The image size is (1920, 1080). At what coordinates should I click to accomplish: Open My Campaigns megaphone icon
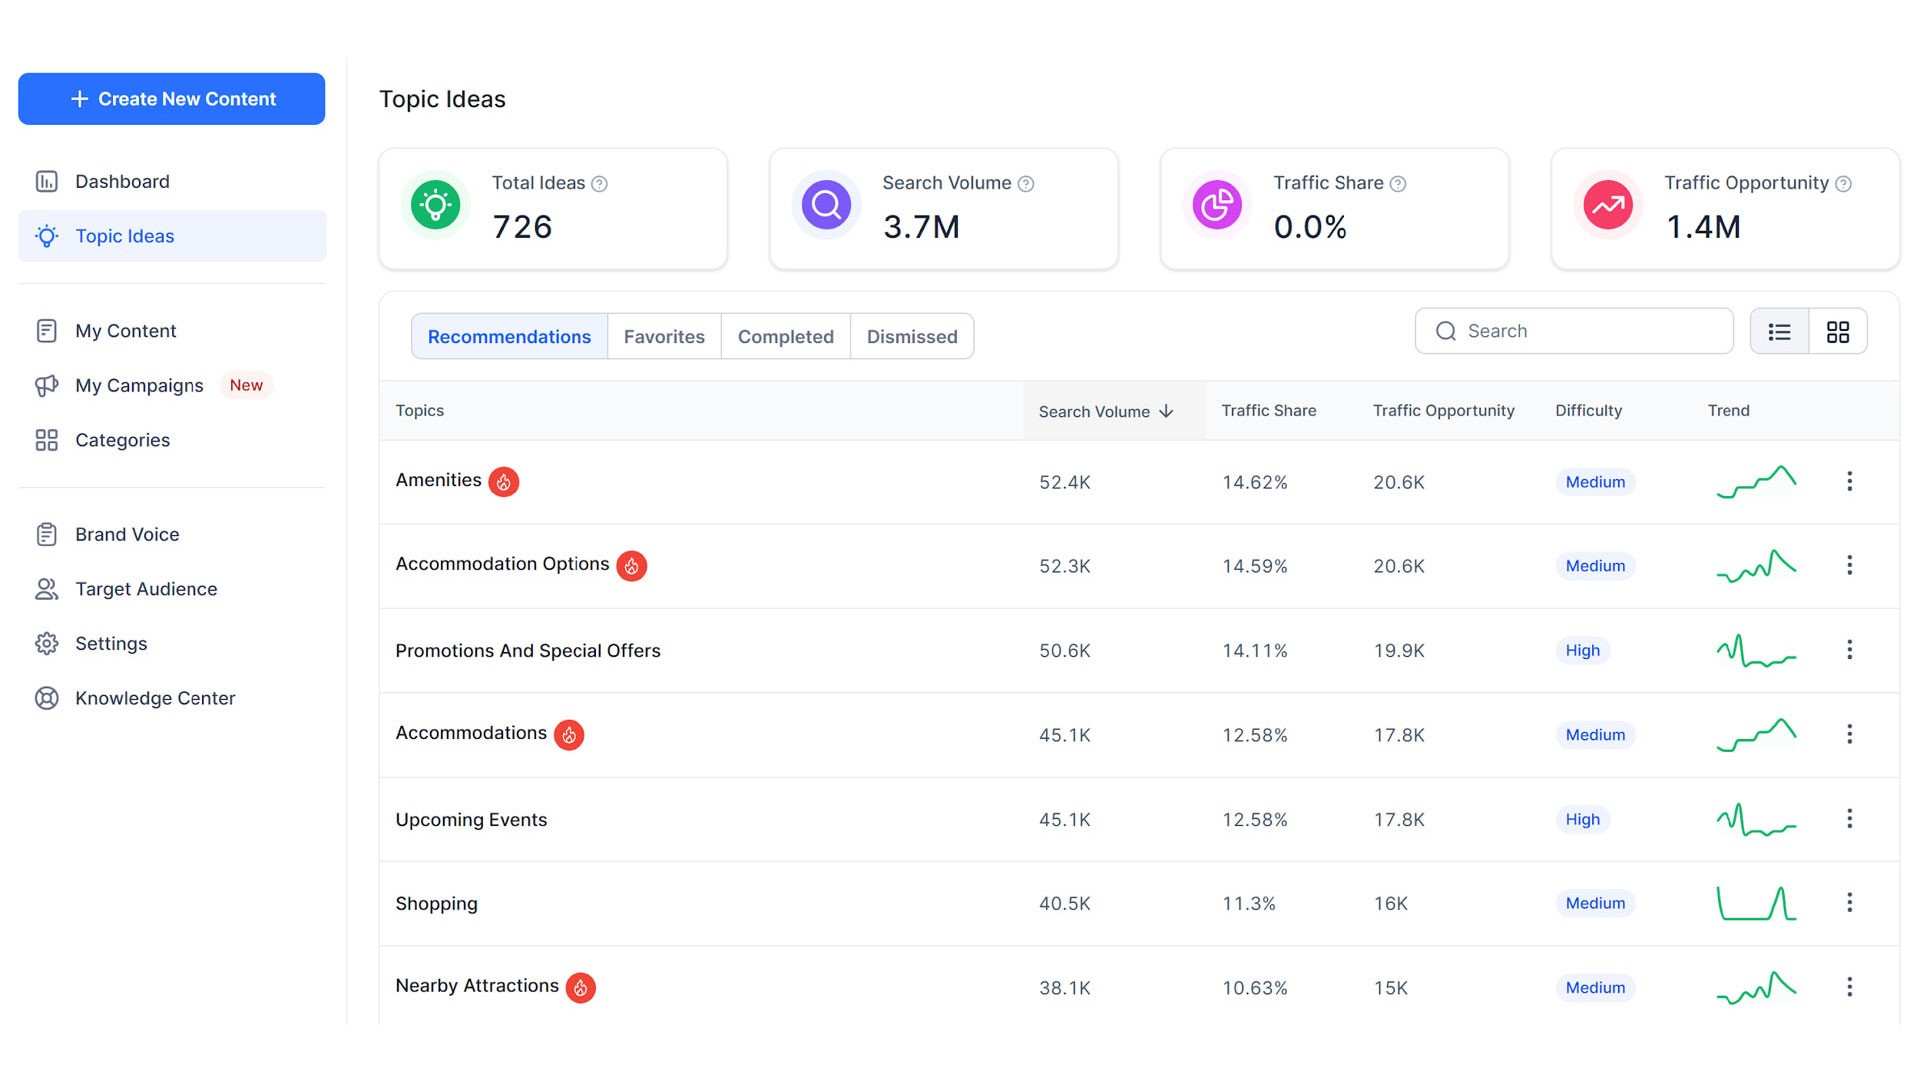point(47,385)
